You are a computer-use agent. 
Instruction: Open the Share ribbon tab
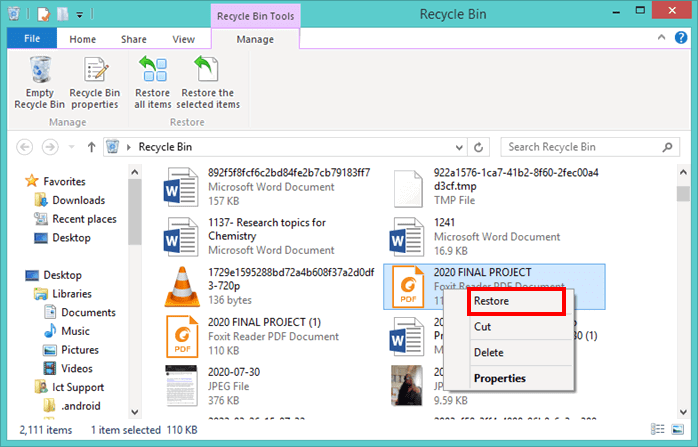click(134, 39)
